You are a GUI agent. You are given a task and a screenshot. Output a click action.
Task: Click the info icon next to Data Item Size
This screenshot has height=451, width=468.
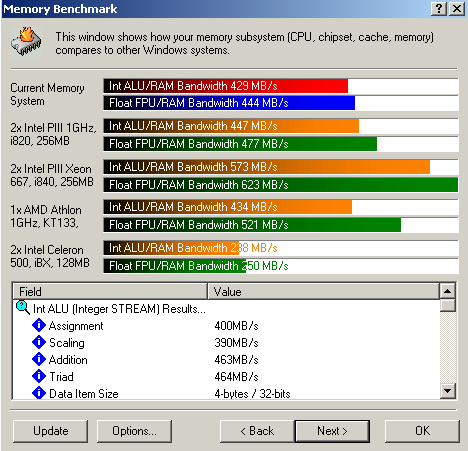pyautogui.click(x=39, y=393)
